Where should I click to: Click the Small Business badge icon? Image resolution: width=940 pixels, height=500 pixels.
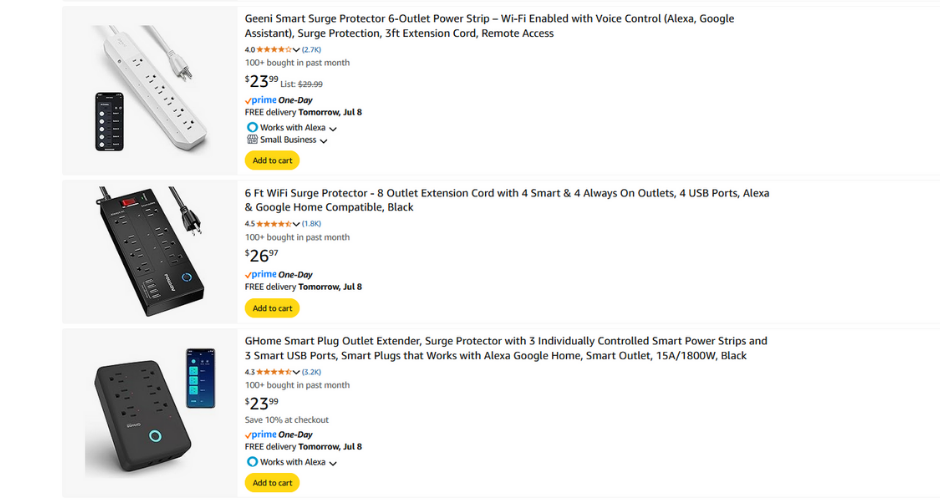pos(252,140)
